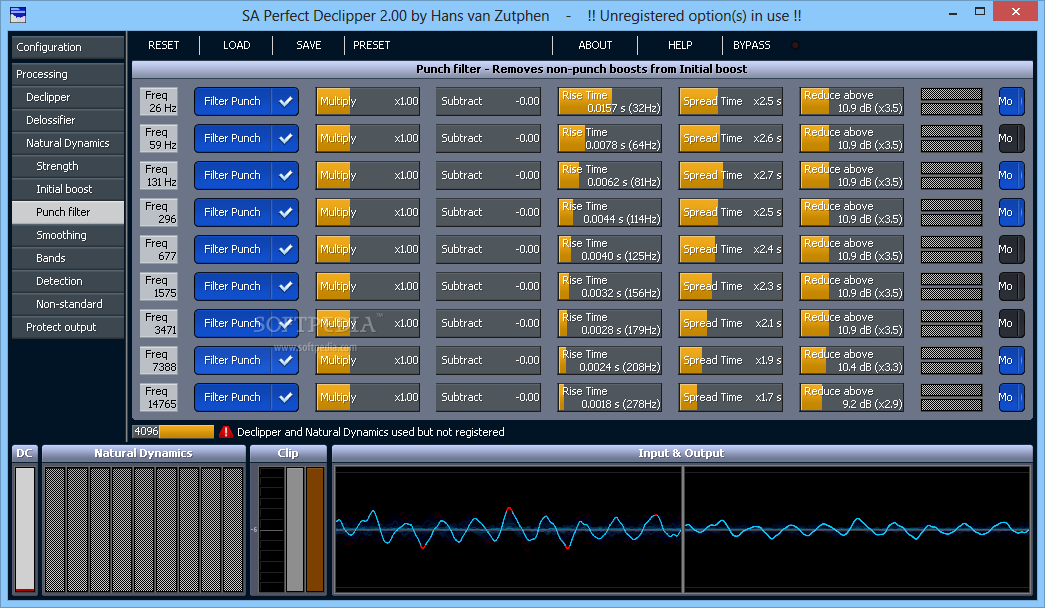The width and height of the screenshot is (1045, 608).
Task: Toggle Filter Punch for the 296 band
Action: (246, 213)
